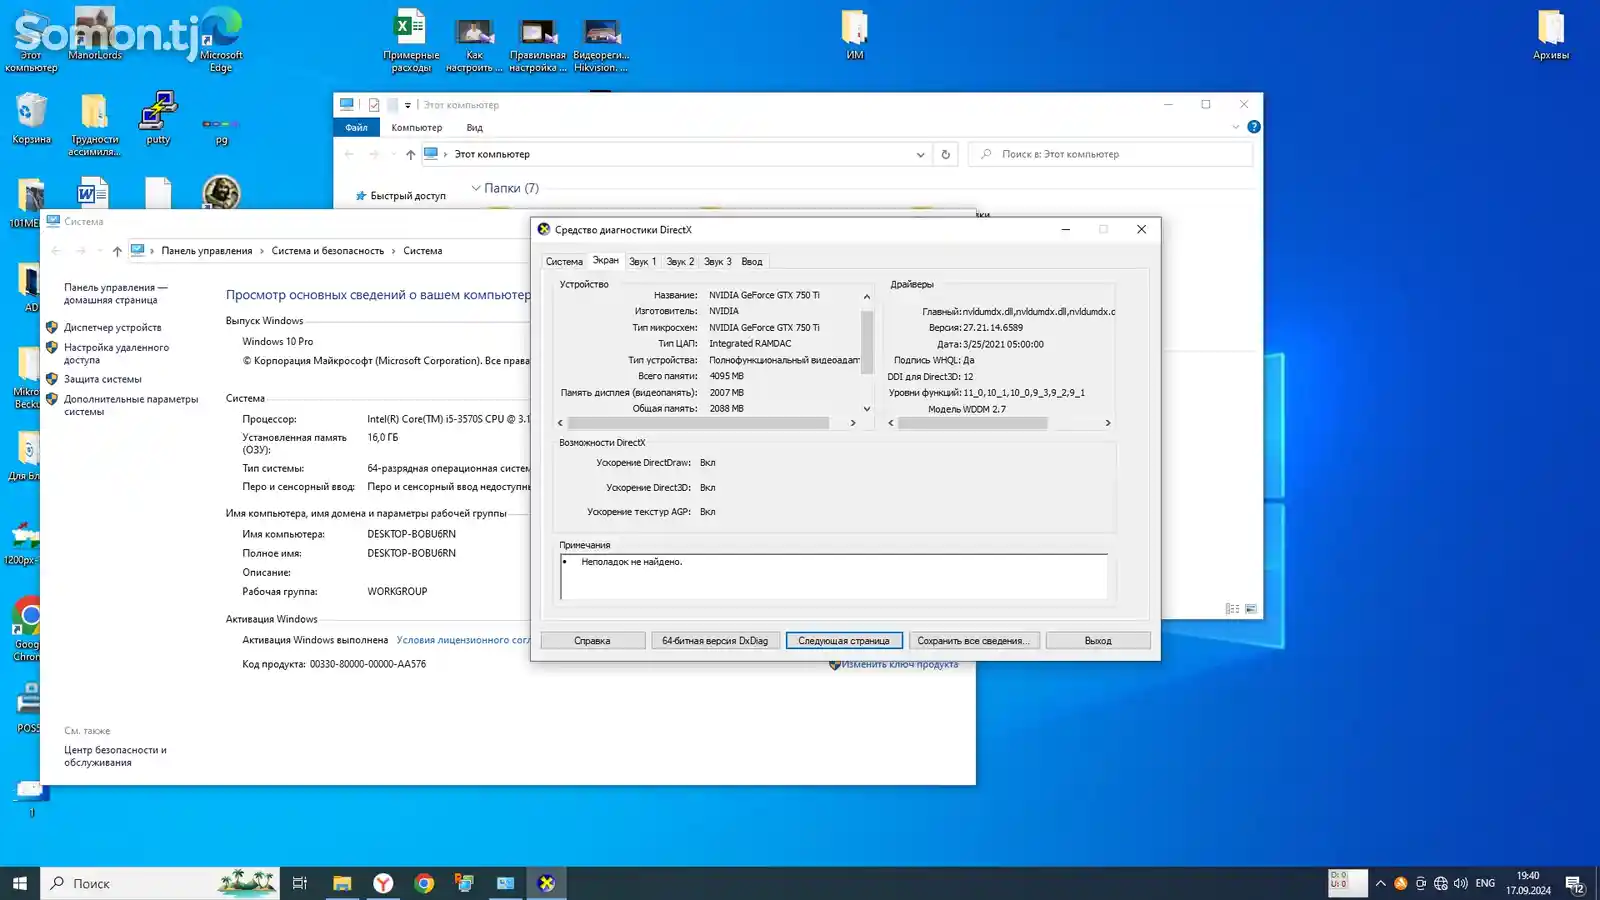The height and width of the screenshot is (900, 1600).
Task: Open the Вид ribbon tab
Action: pos(474,127)
